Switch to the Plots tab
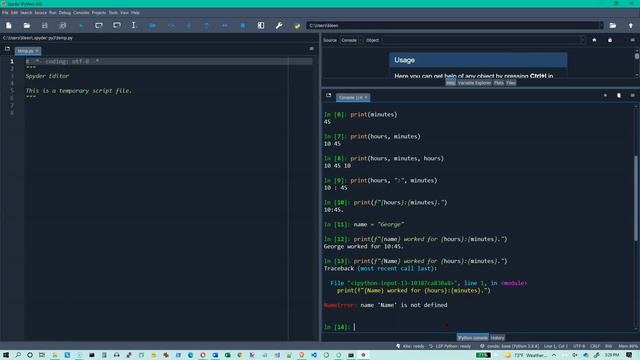Screen dimensions: 640x360 (499, 83)
